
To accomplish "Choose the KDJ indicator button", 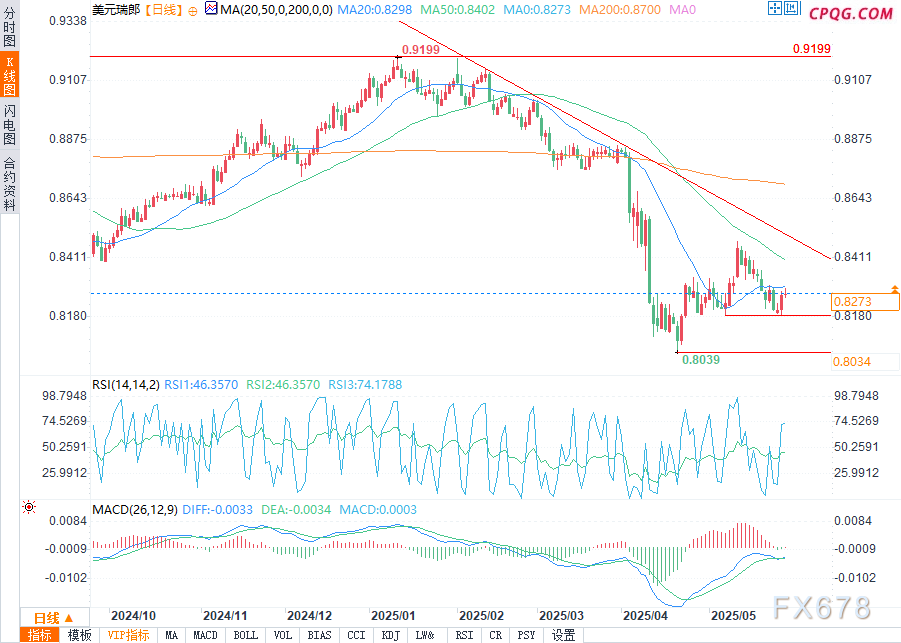I will click(x=390, y=635).
